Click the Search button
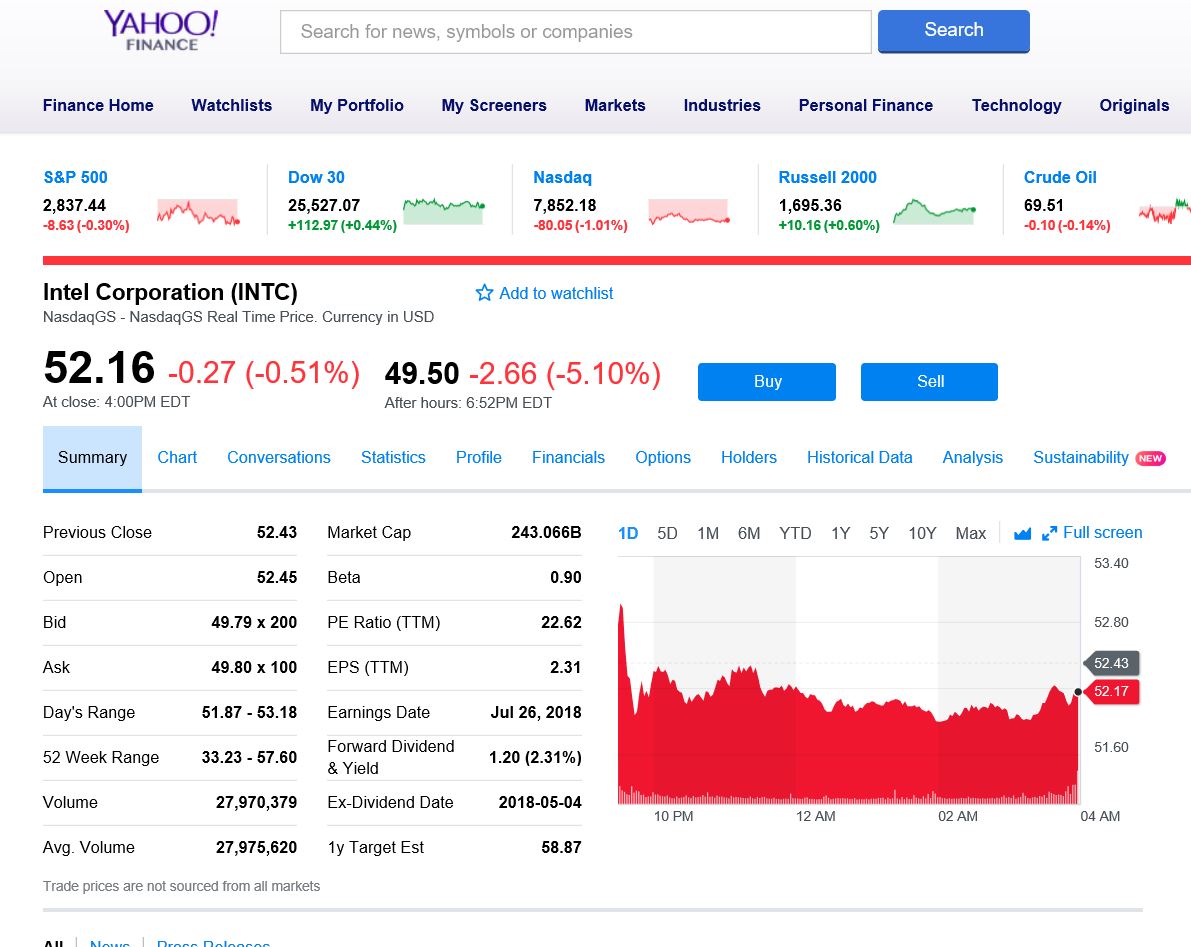The width and height of the screenshot is (1191, 947). coord(953,30)
